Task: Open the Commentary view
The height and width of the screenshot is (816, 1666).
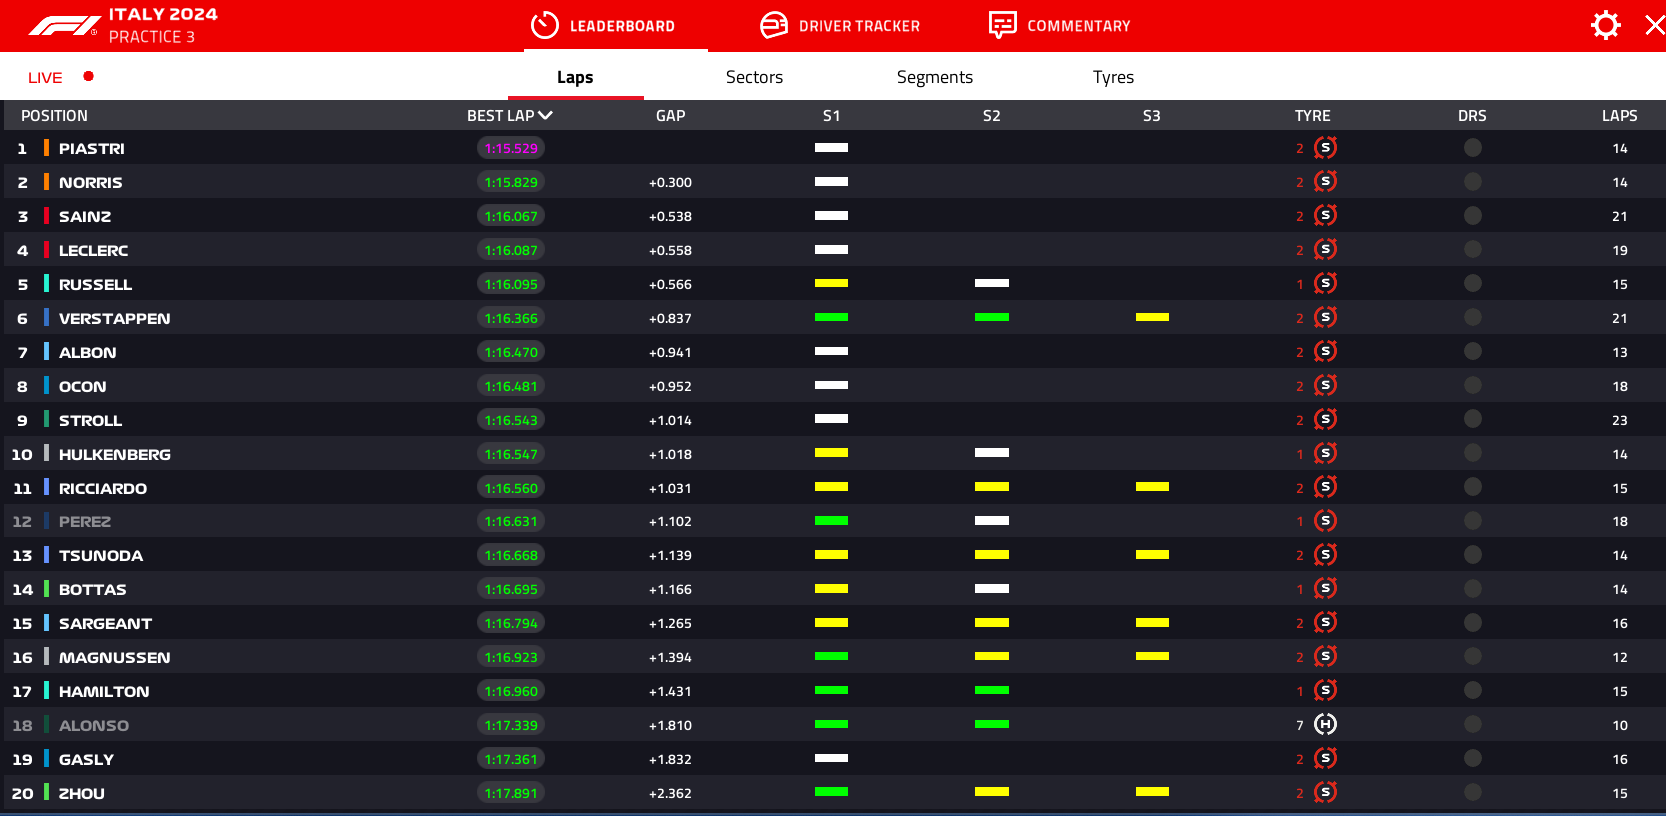Action: click(1060, 26)
